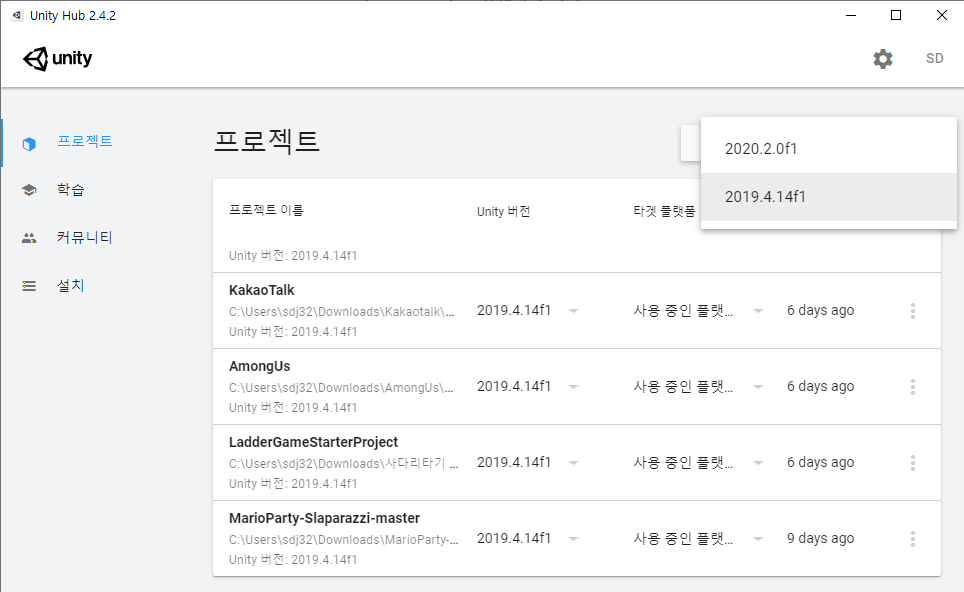The width and height of the screenshot is (964, 592).
Task: Sort by the 프로젝트 이름 column header
Action: [266, 210]
